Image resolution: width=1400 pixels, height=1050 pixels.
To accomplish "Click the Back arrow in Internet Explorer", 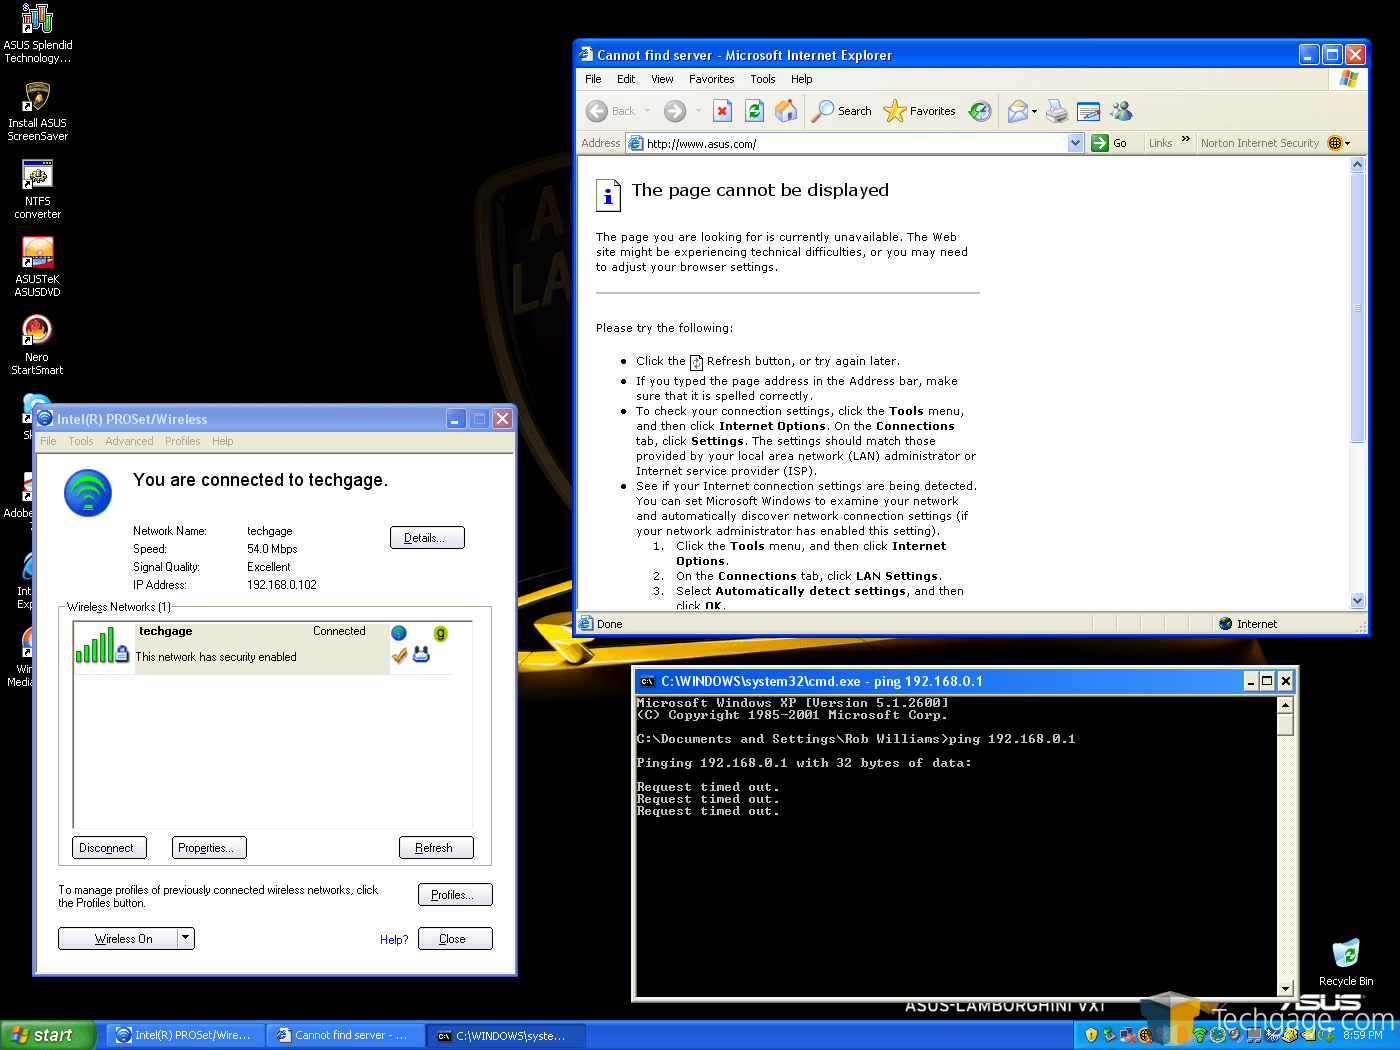I will 597,111.
